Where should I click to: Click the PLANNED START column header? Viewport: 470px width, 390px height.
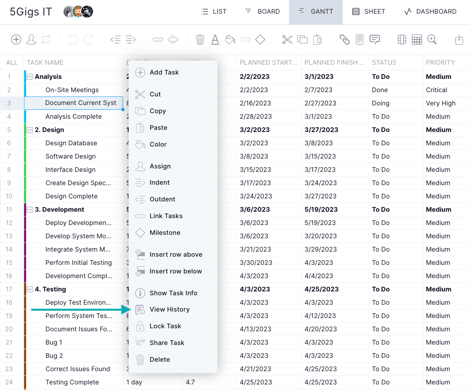point(268,62)
